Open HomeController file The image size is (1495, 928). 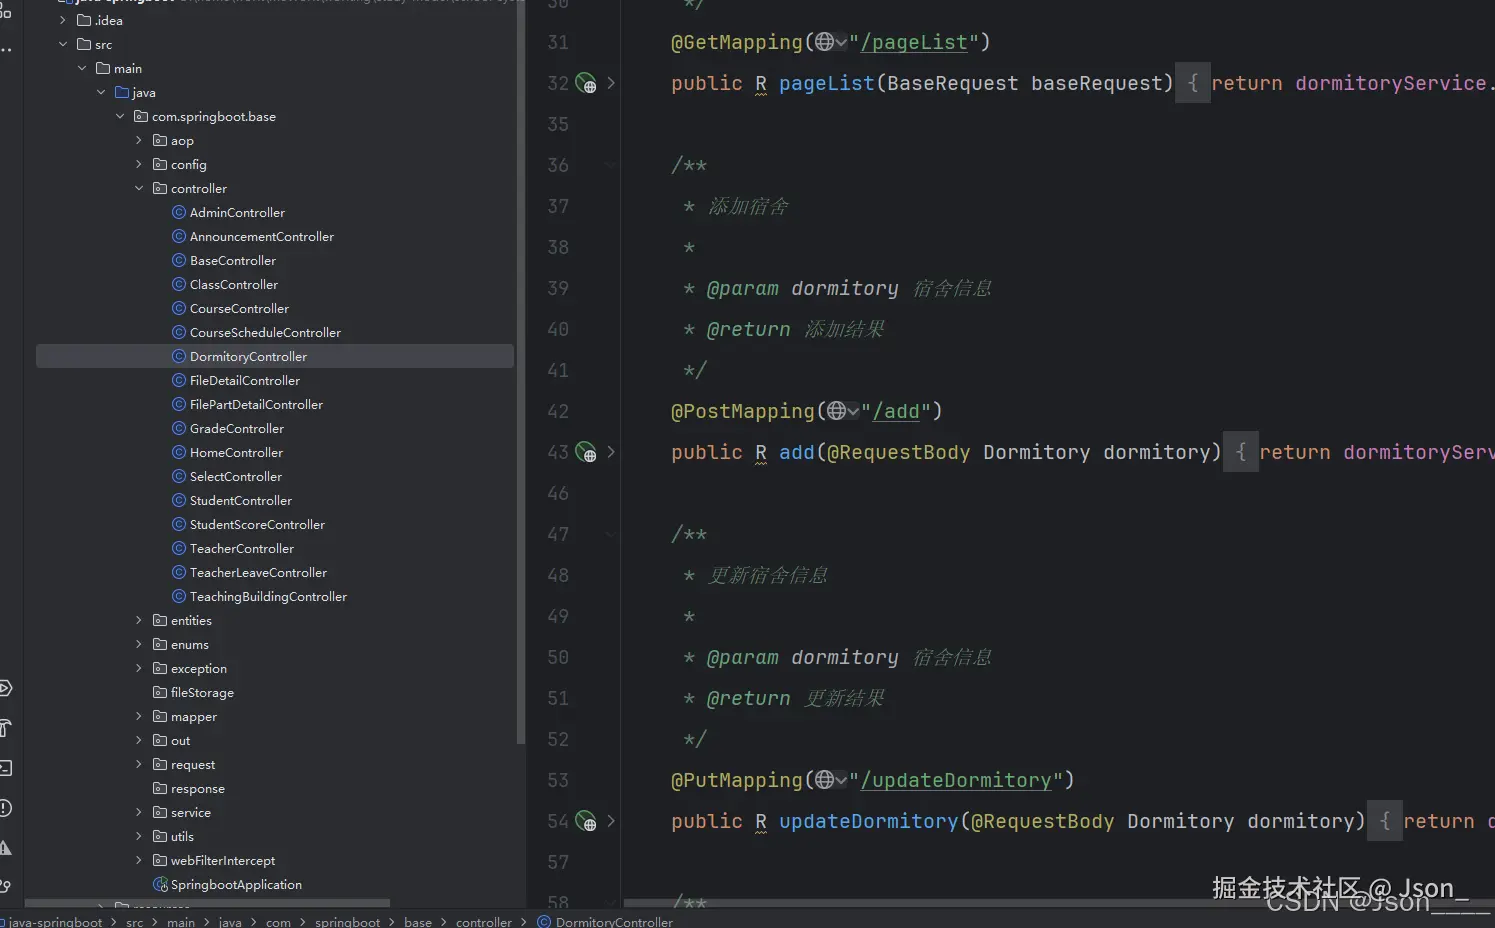click(236, 452)
